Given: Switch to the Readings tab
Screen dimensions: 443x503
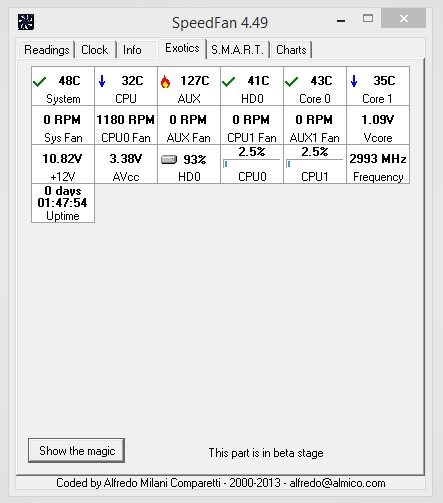Looking at the screenshot, I should (46, 50).
